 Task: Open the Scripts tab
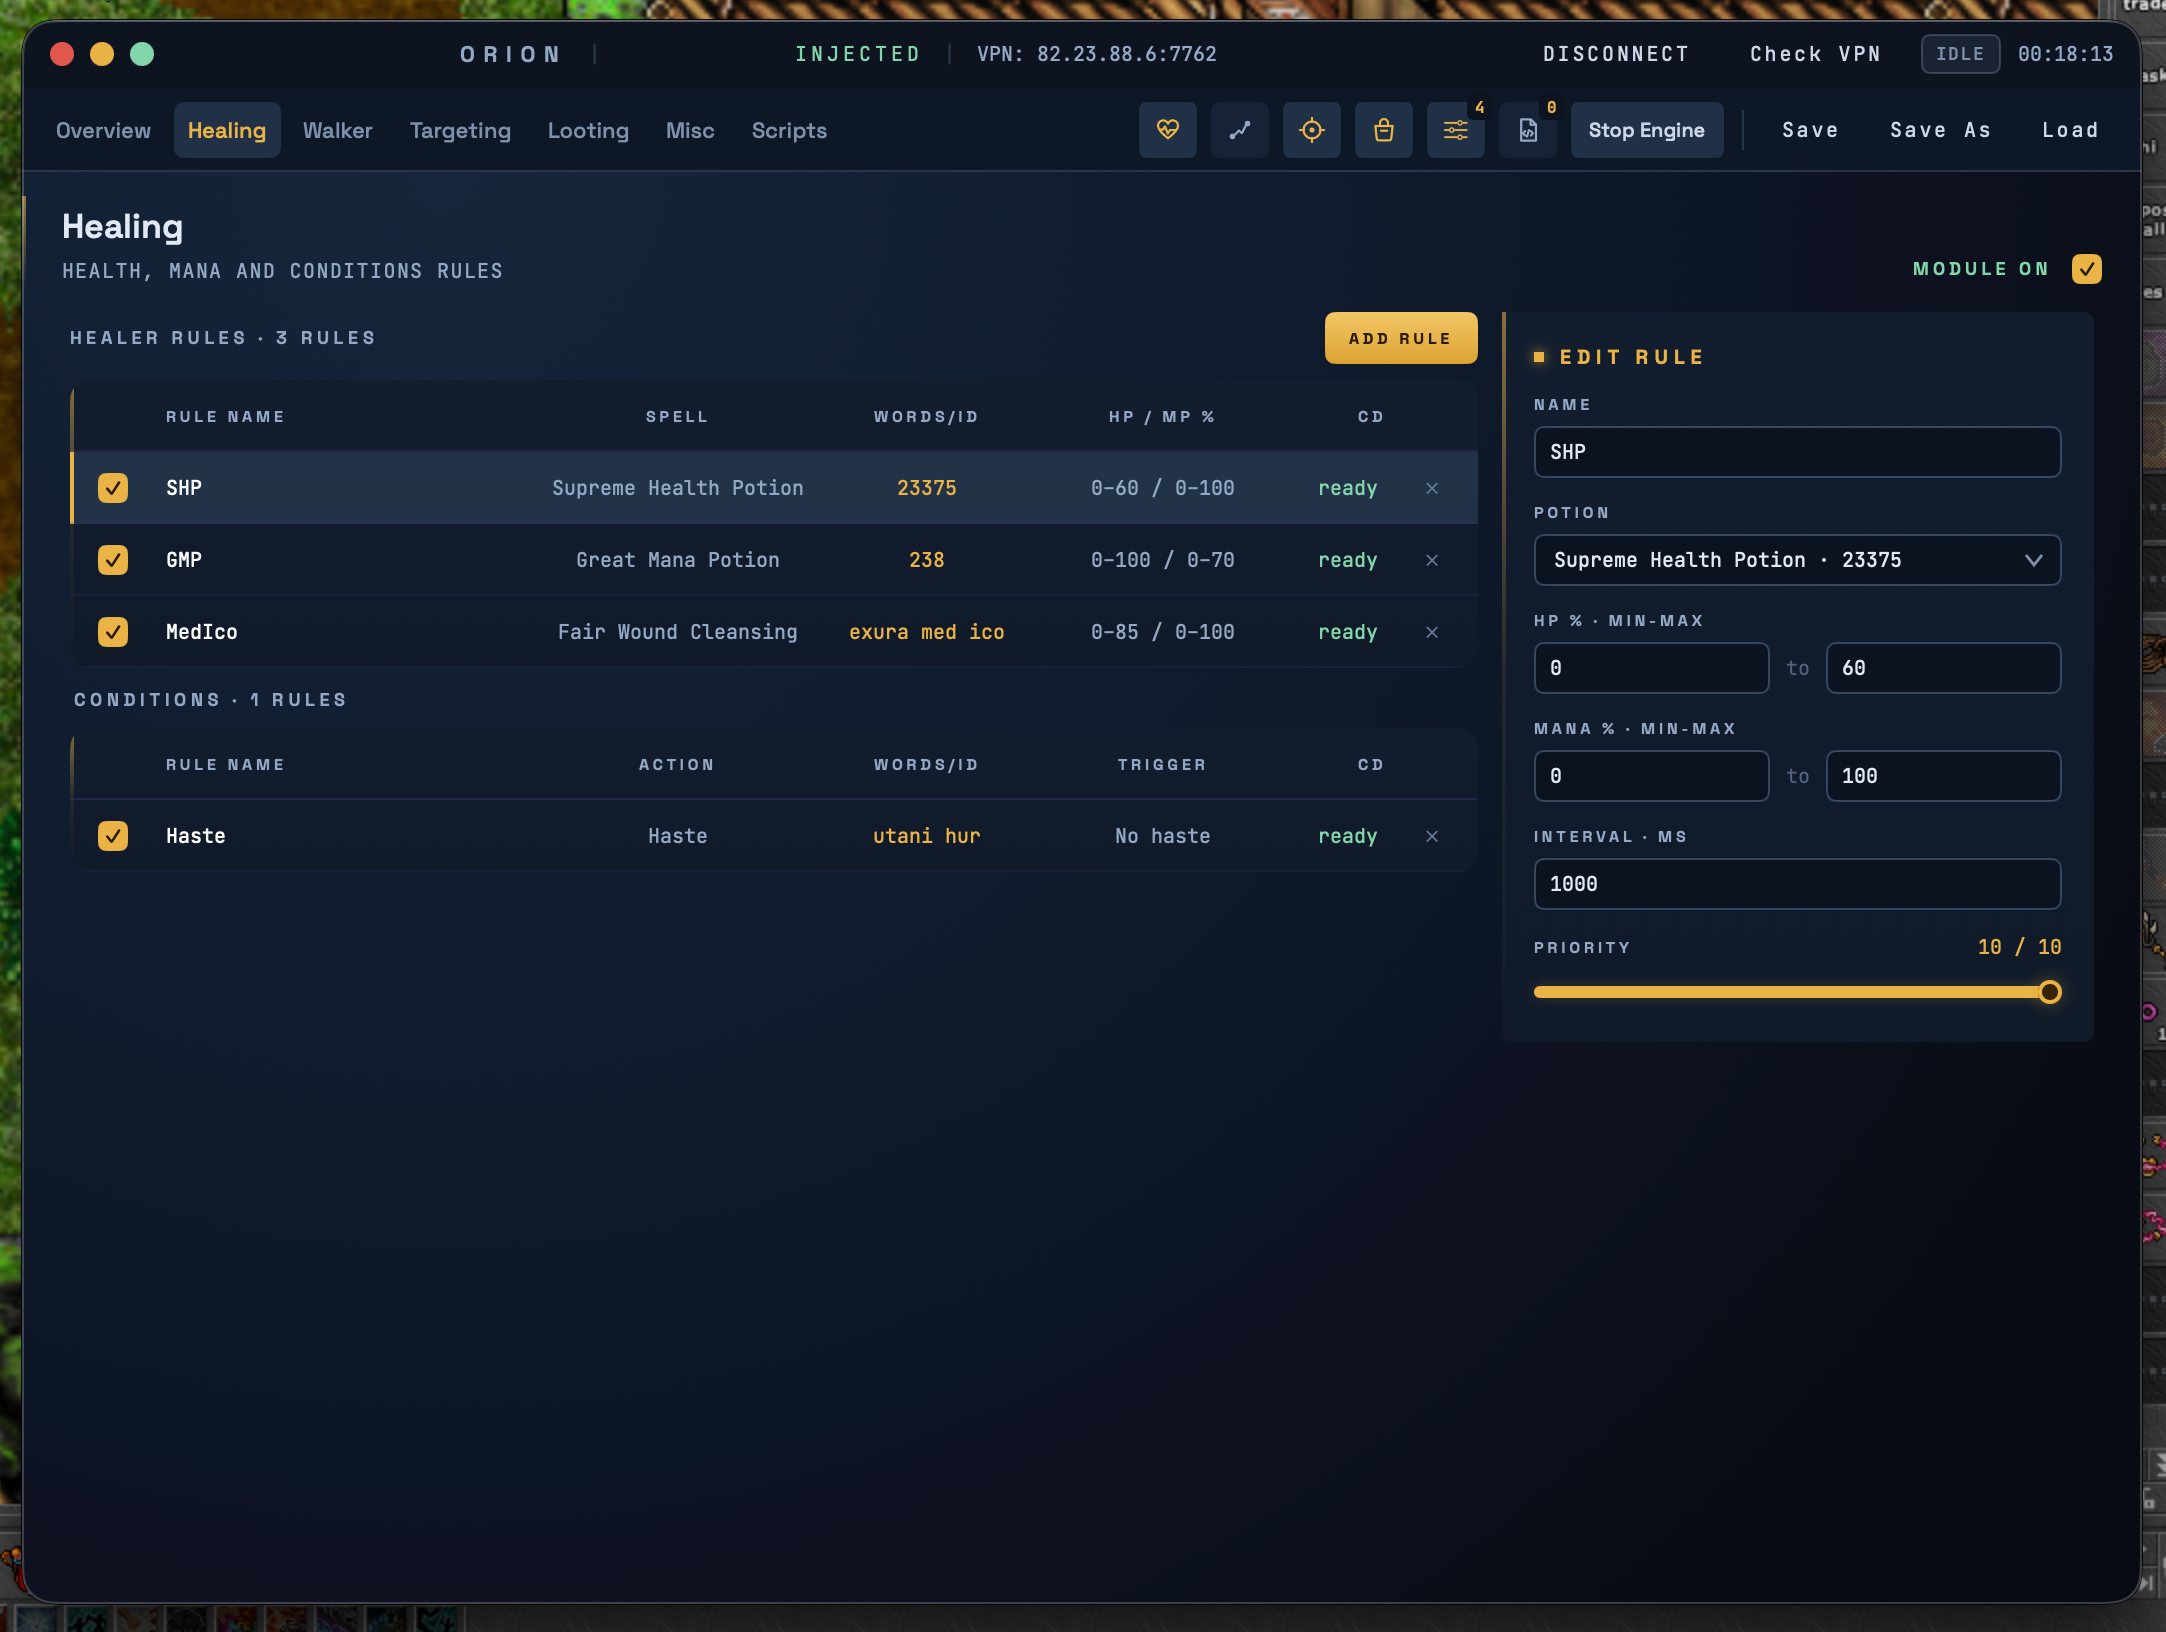(x=789, y=130)
